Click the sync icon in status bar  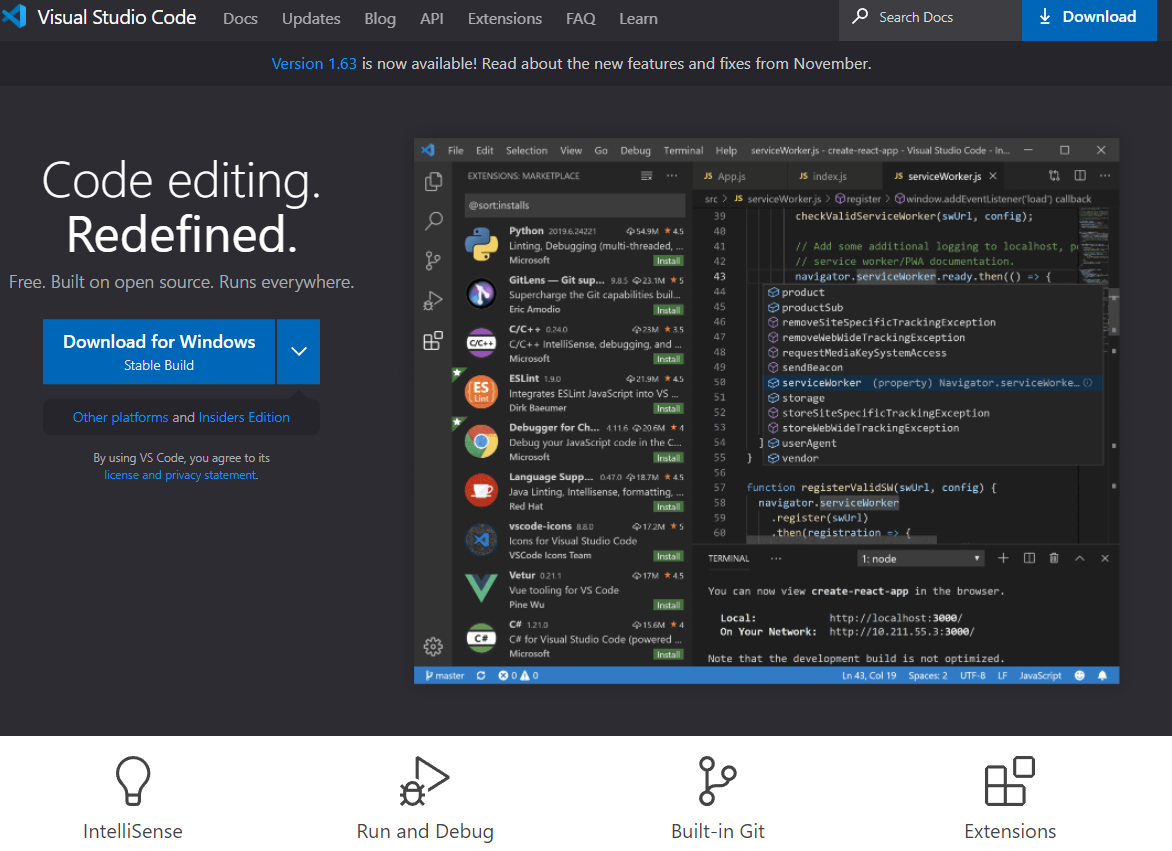pos(481,675)
